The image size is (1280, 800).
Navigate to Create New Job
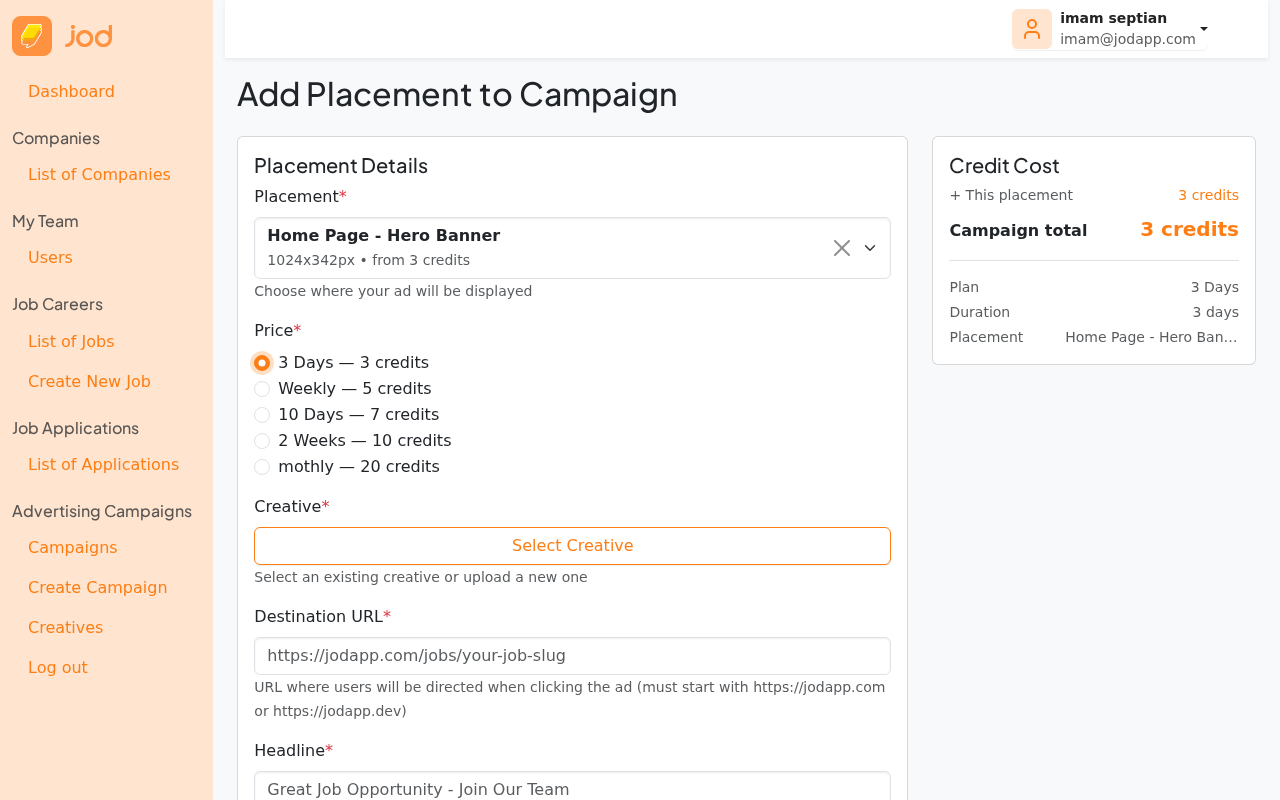click(x=89, y=382)
